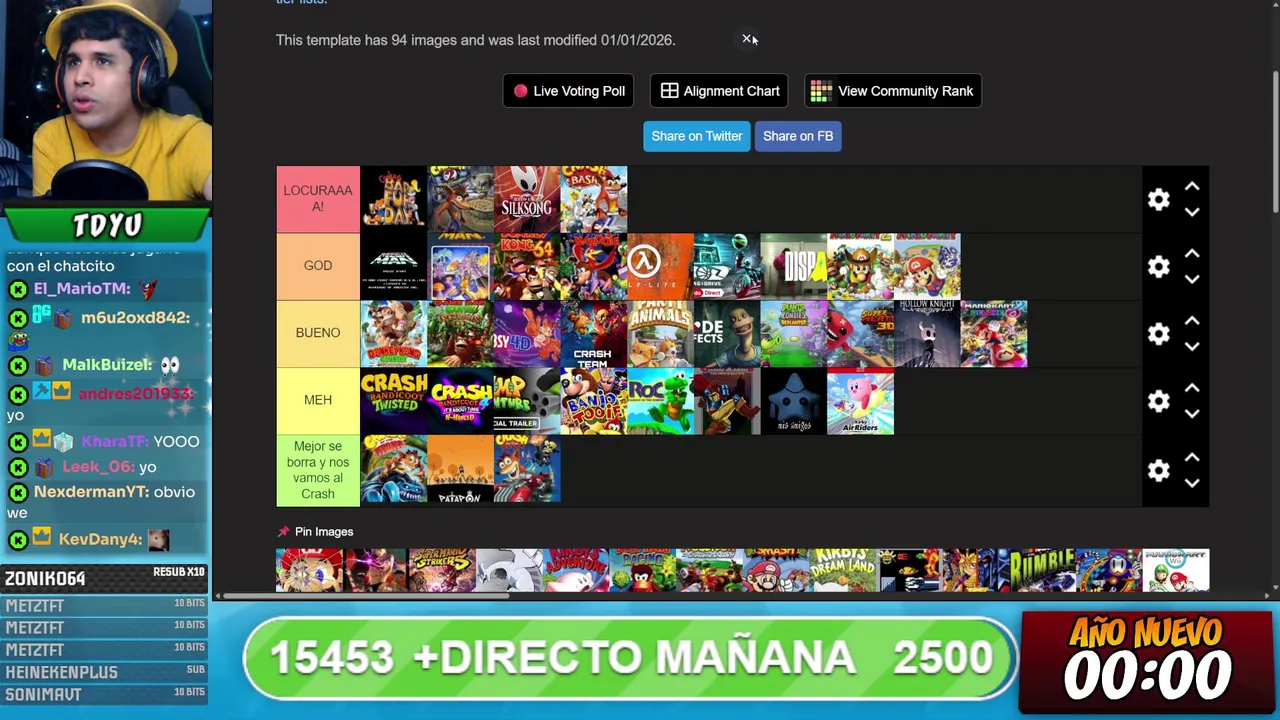
Task: Click the horizontal scrollbar thumb at bottom
Action: (367, 596)
